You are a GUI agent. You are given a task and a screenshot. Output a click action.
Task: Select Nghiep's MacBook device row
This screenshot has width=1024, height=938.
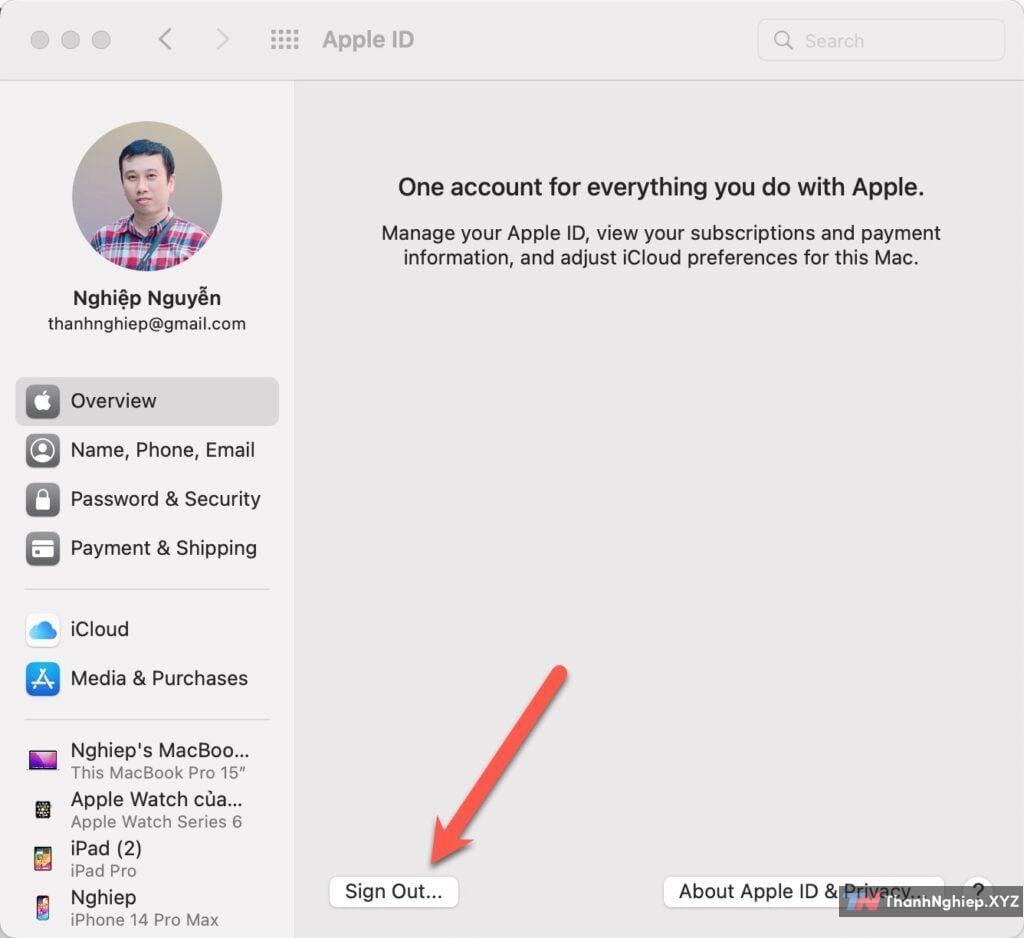147,760
